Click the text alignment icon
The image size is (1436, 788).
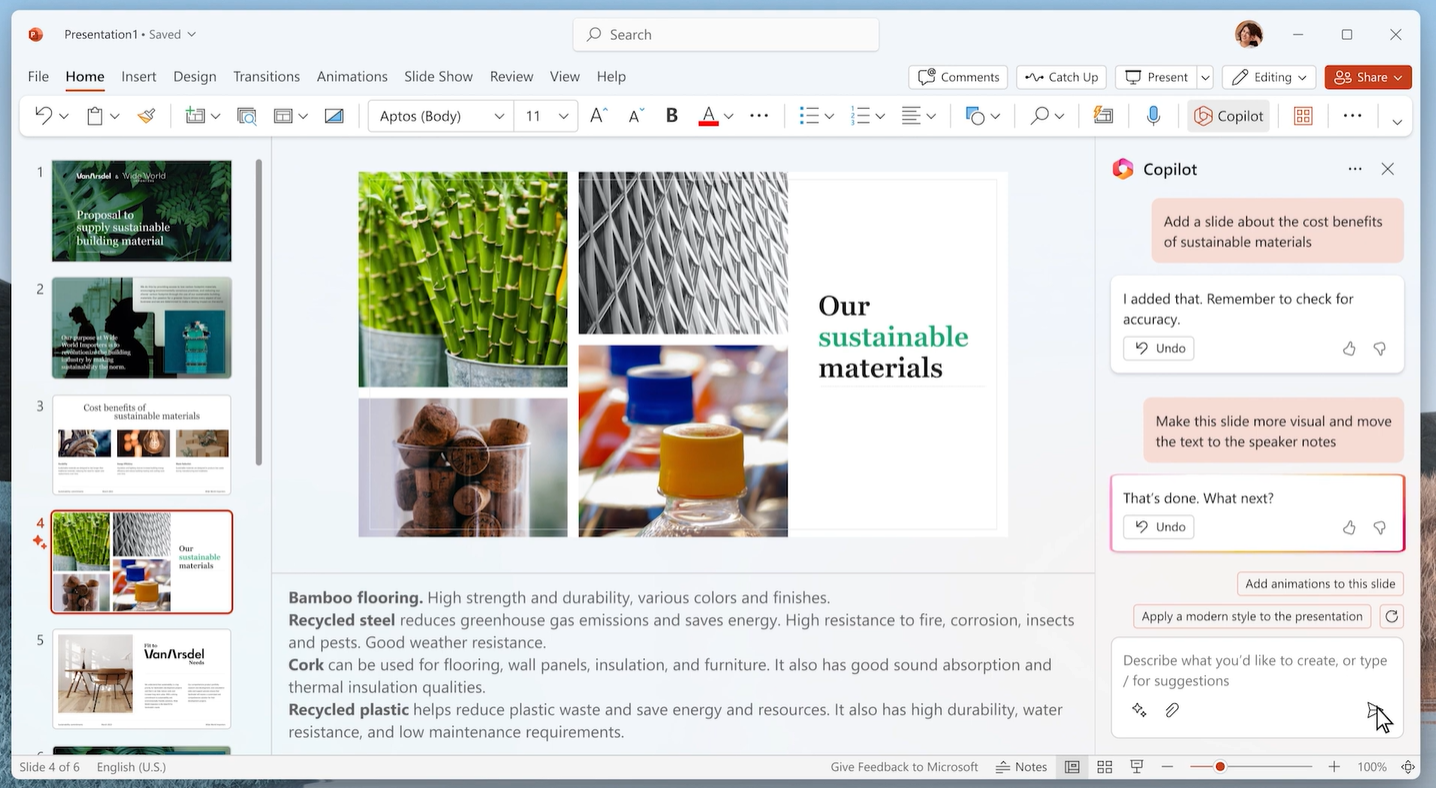point(911,116)
